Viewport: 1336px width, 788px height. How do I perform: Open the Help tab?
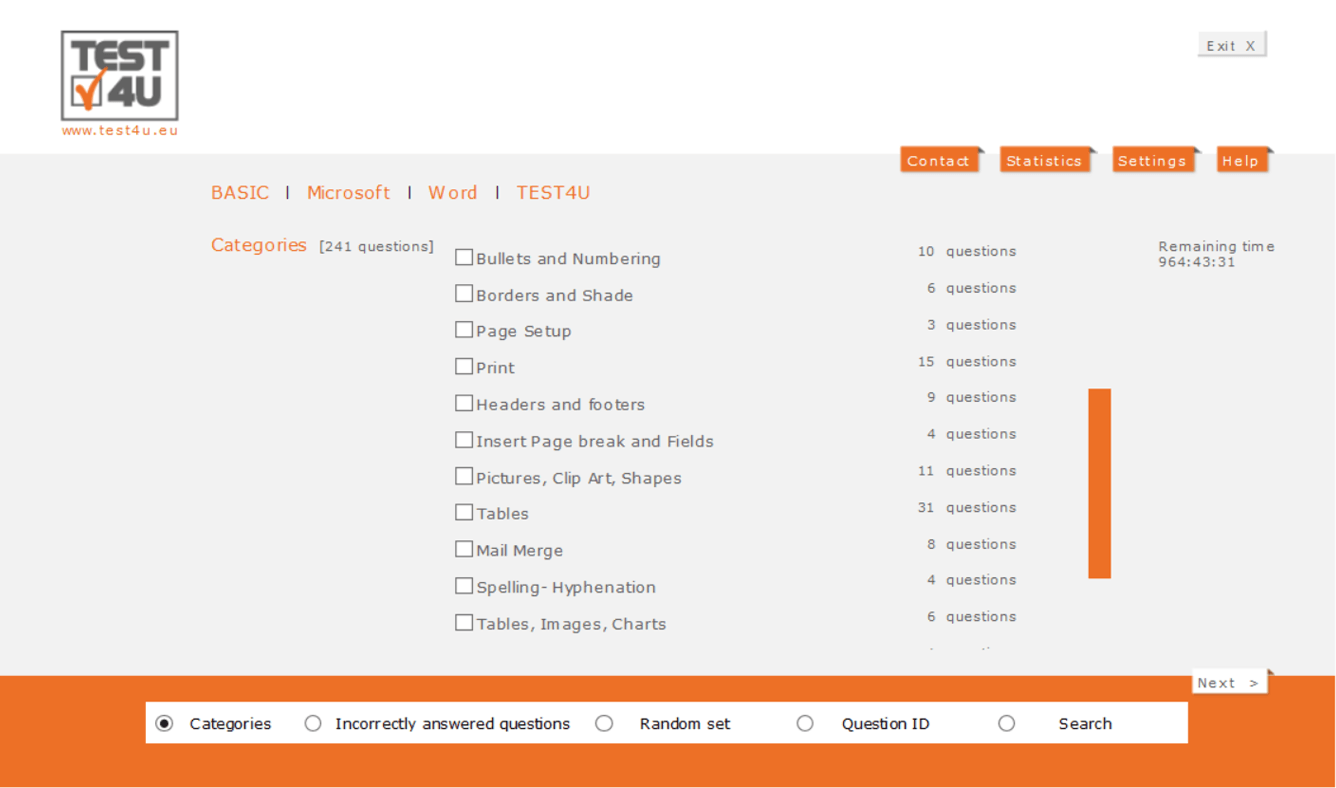pyautogui.click(x=1242, y=160)
